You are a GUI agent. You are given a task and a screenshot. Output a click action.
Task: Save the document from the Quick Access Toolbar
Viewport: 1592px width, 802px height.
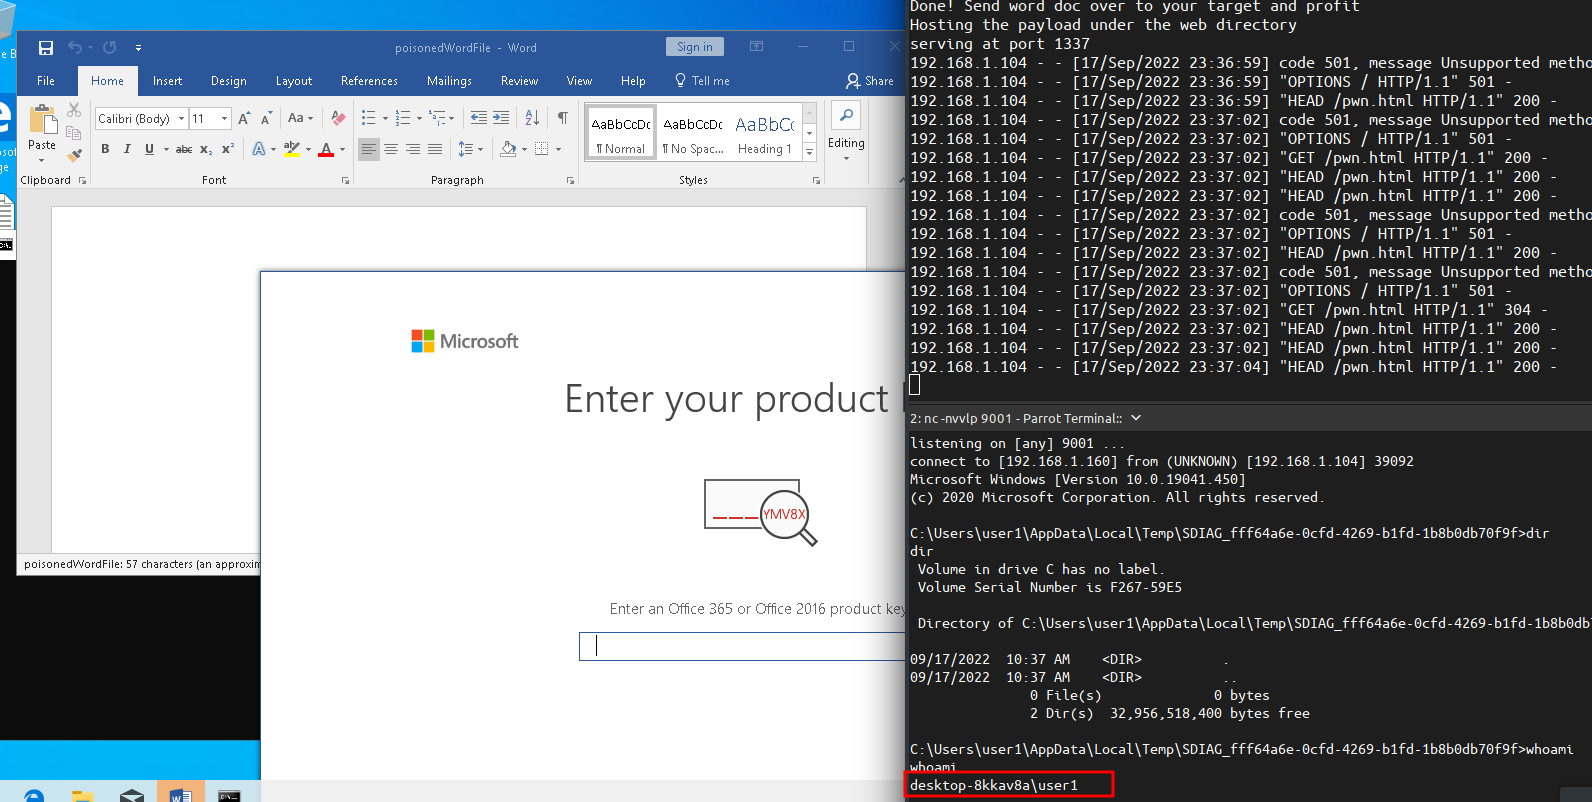coord(45,47)
